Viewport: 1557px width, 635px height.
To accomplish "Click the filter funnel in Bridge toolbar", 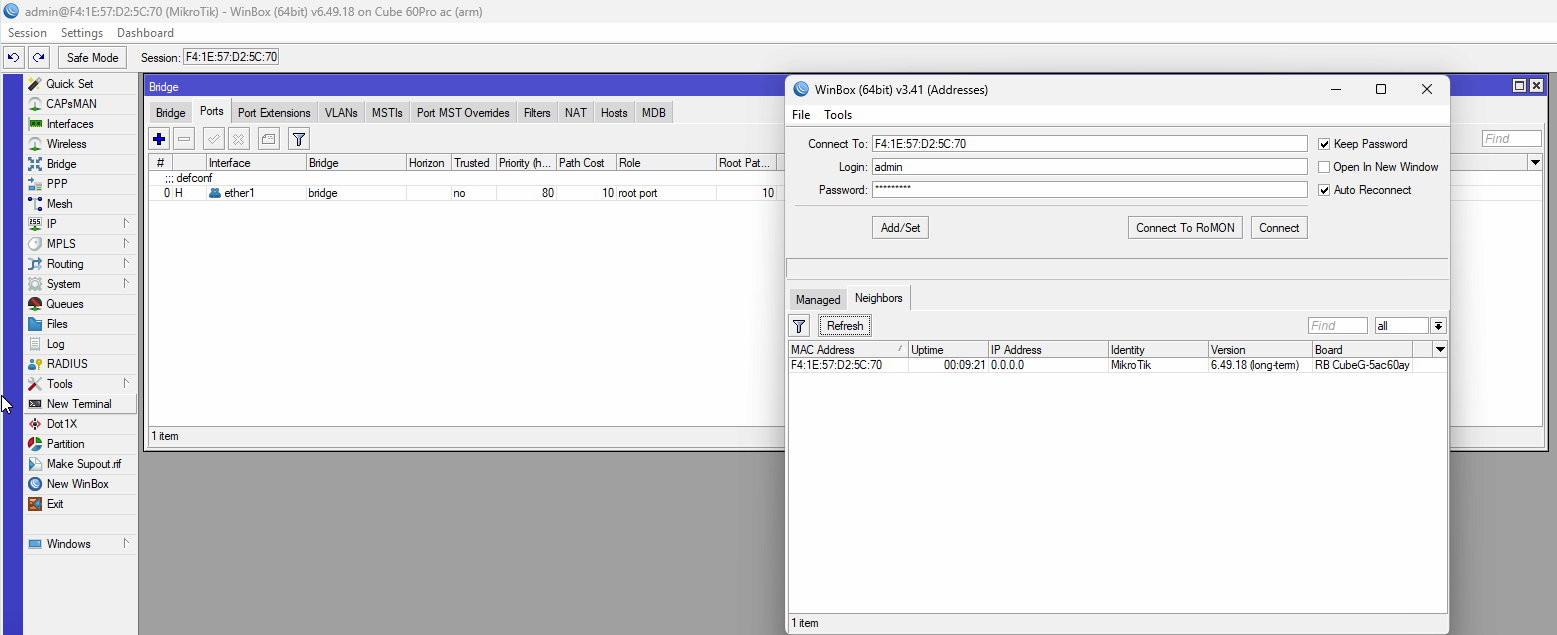I will pyautogui.click(x=298, y=139).
